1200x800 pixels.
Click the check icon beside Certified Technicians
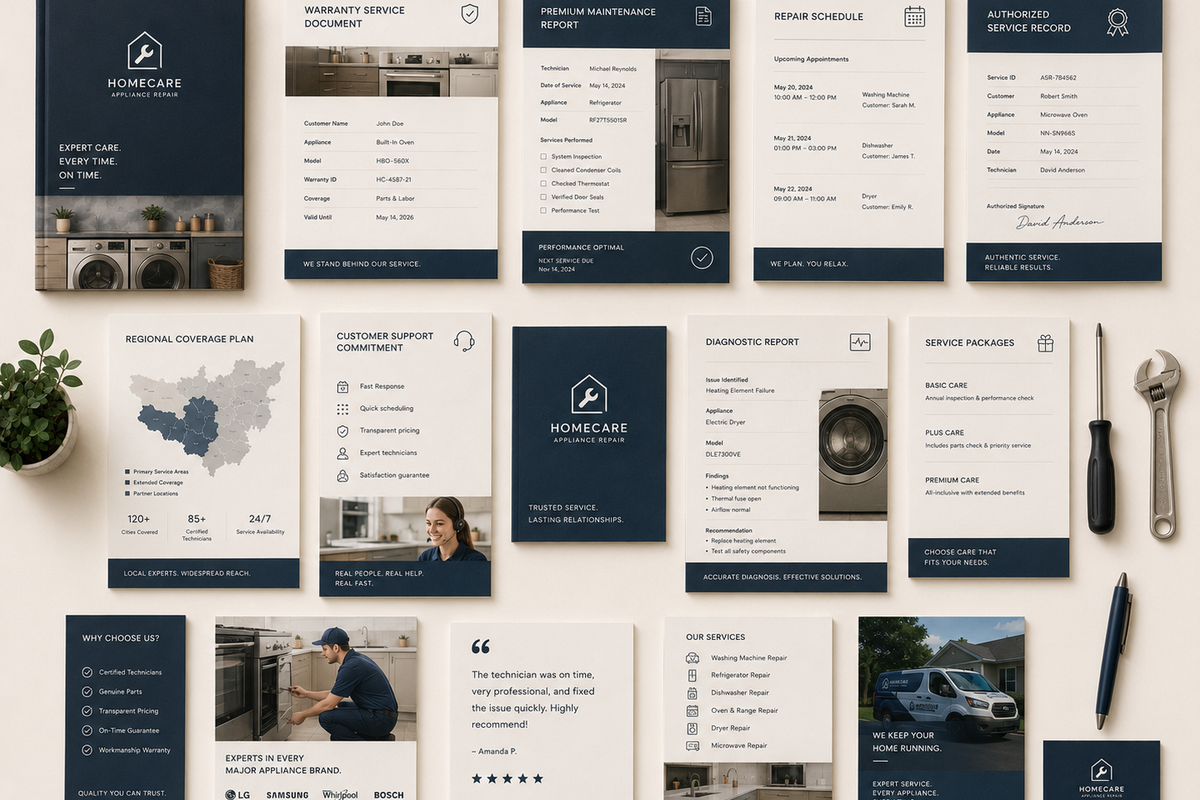coord(87,672)
